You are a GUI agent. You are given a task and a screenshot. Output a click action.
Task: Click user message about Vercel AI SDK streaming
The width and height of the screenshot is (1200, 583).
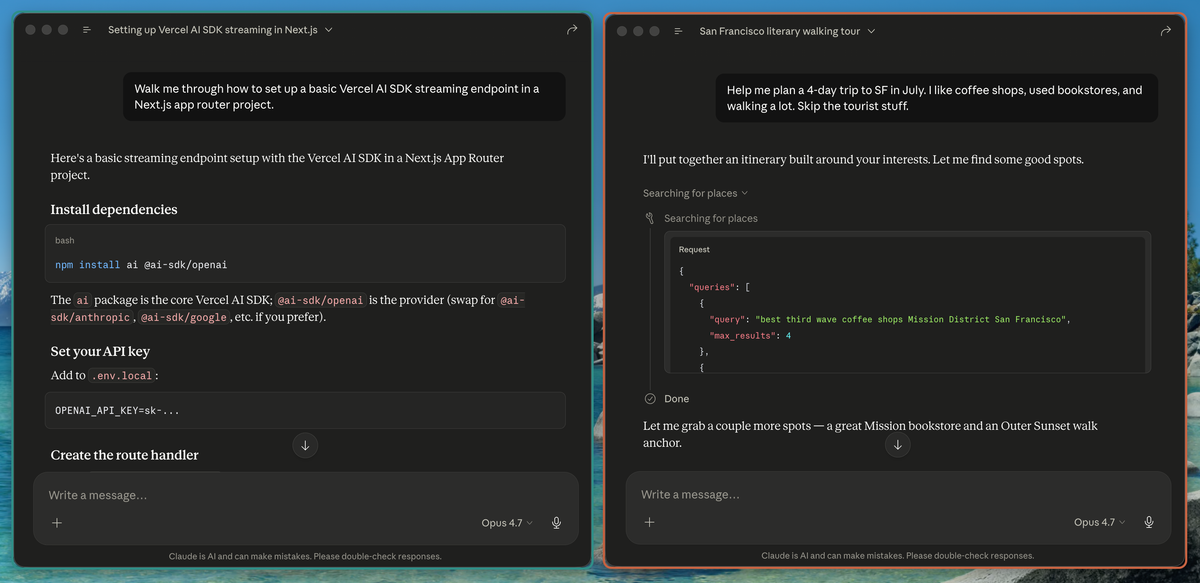[x=344, y=96]
